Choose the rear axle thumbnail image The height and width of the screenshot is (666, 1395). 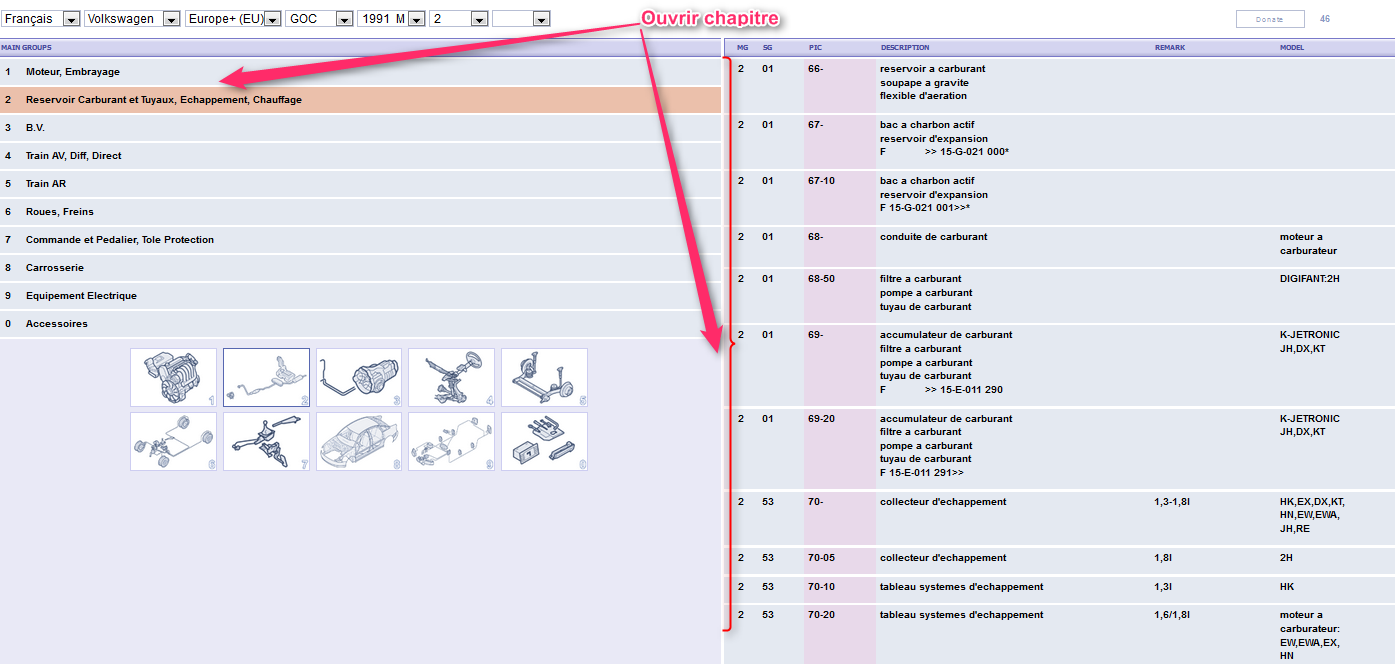(544, 377)
